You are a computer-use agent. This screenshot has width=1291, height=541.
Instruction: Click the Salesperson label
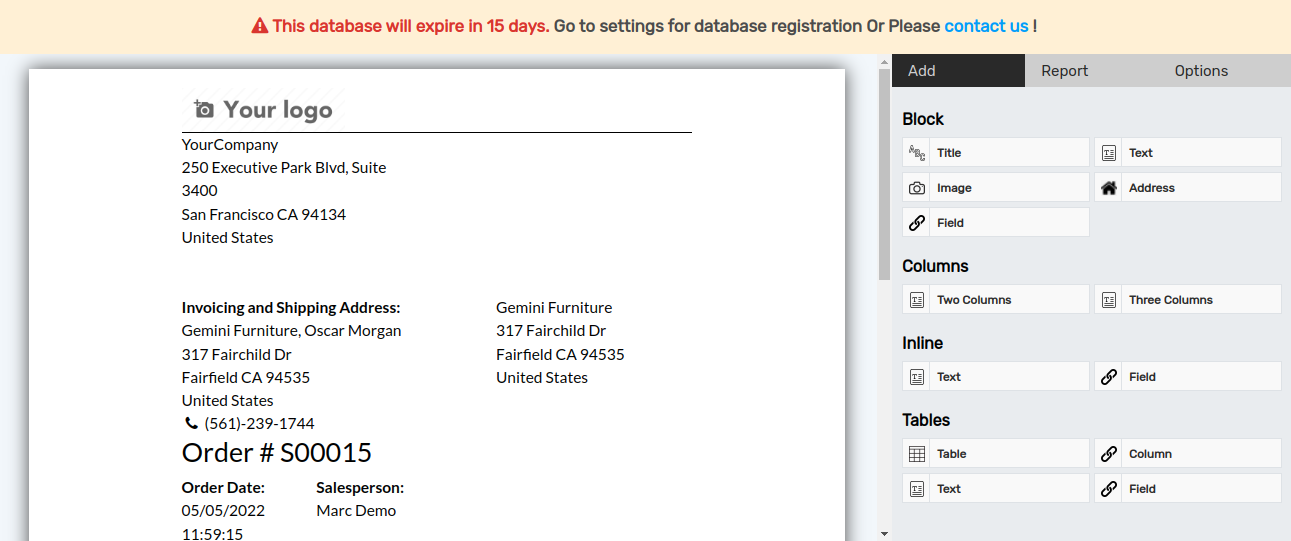point(360,488)
